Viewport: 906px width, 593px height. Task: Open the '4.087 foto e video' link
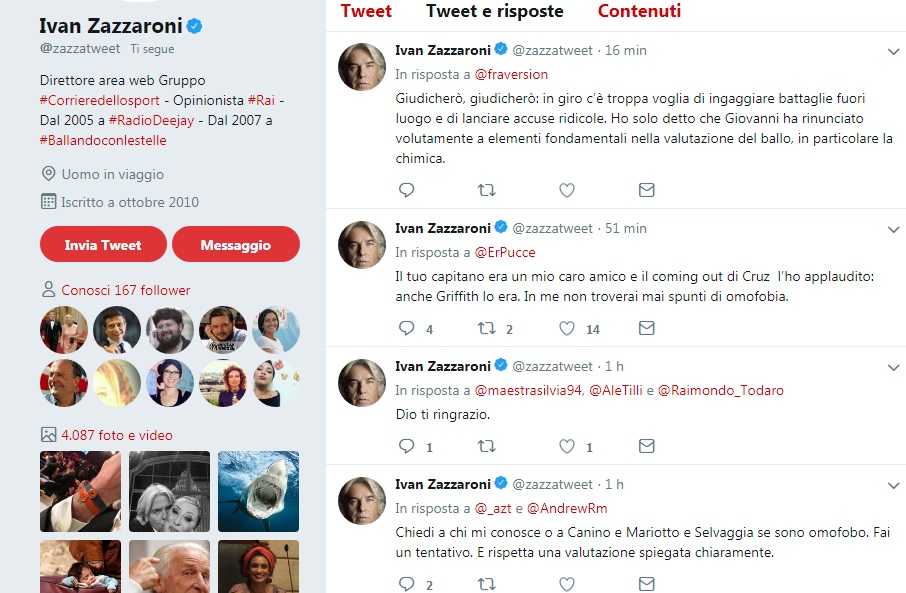pos(116,435)
